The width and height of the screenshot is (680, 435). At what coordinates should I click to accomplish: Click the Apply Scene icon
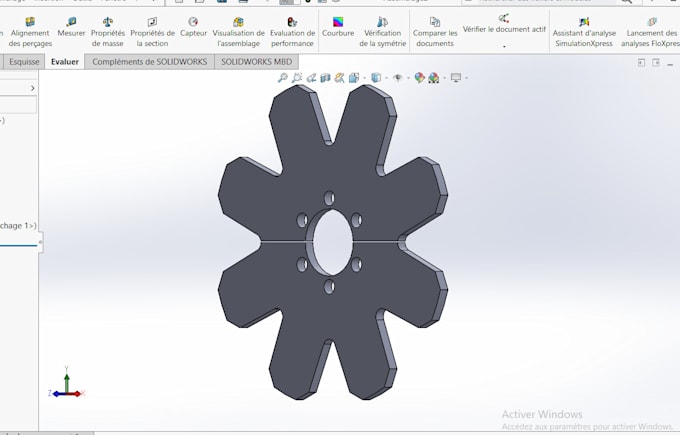[x=434, y=78]
